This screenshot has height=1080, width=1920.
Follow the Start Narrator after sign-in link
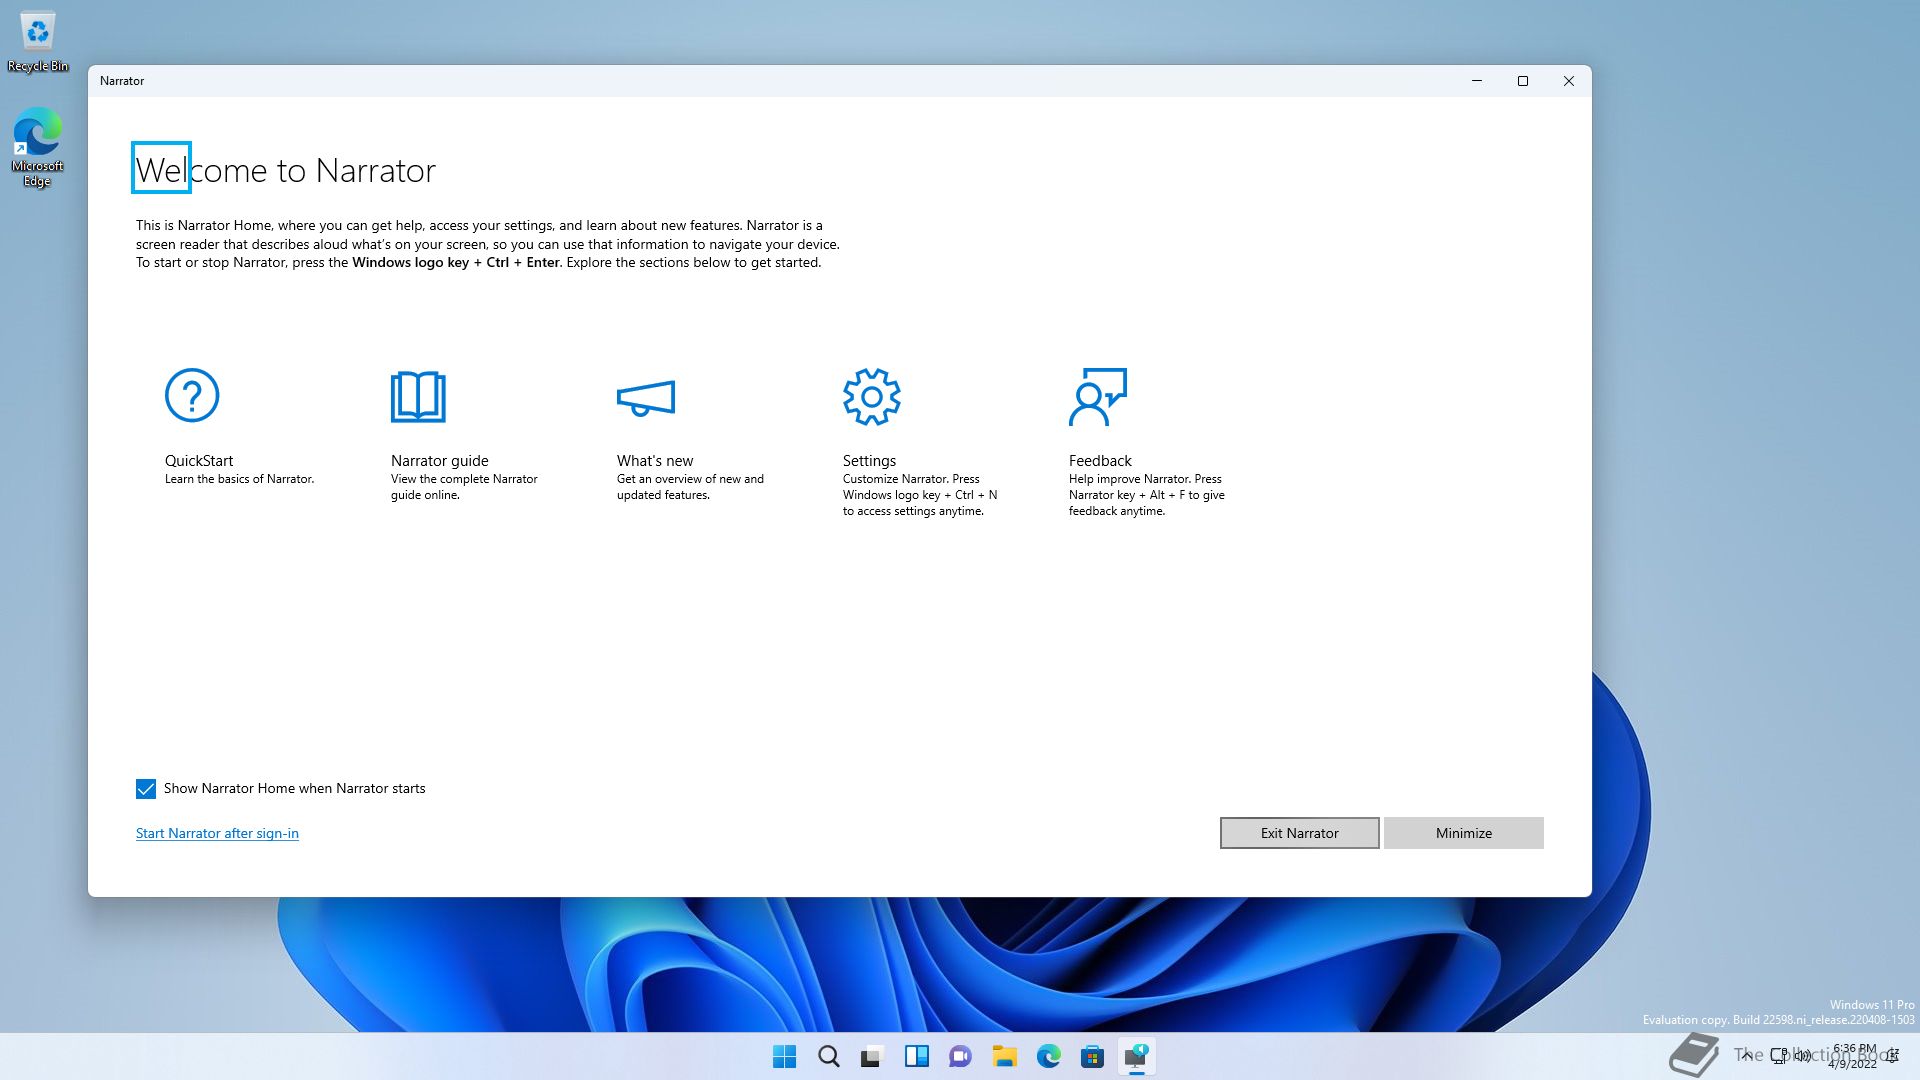[217, 833]
